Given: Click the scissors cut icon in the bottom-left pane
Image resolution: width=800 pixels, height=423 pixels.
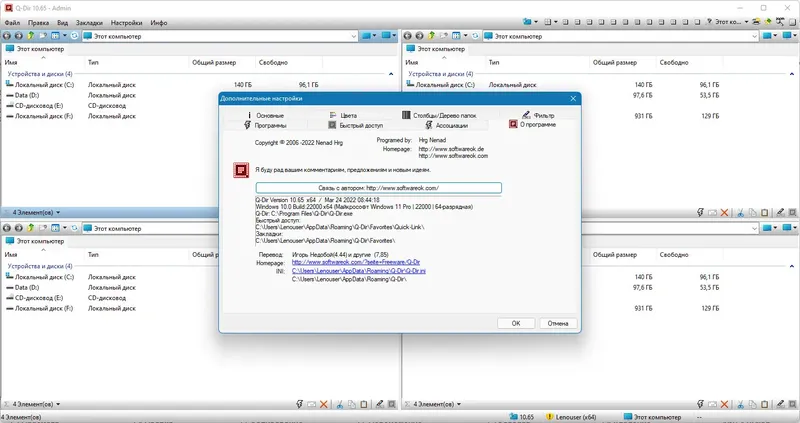Looking at the screenshot, I should click(x=340, y=404).
